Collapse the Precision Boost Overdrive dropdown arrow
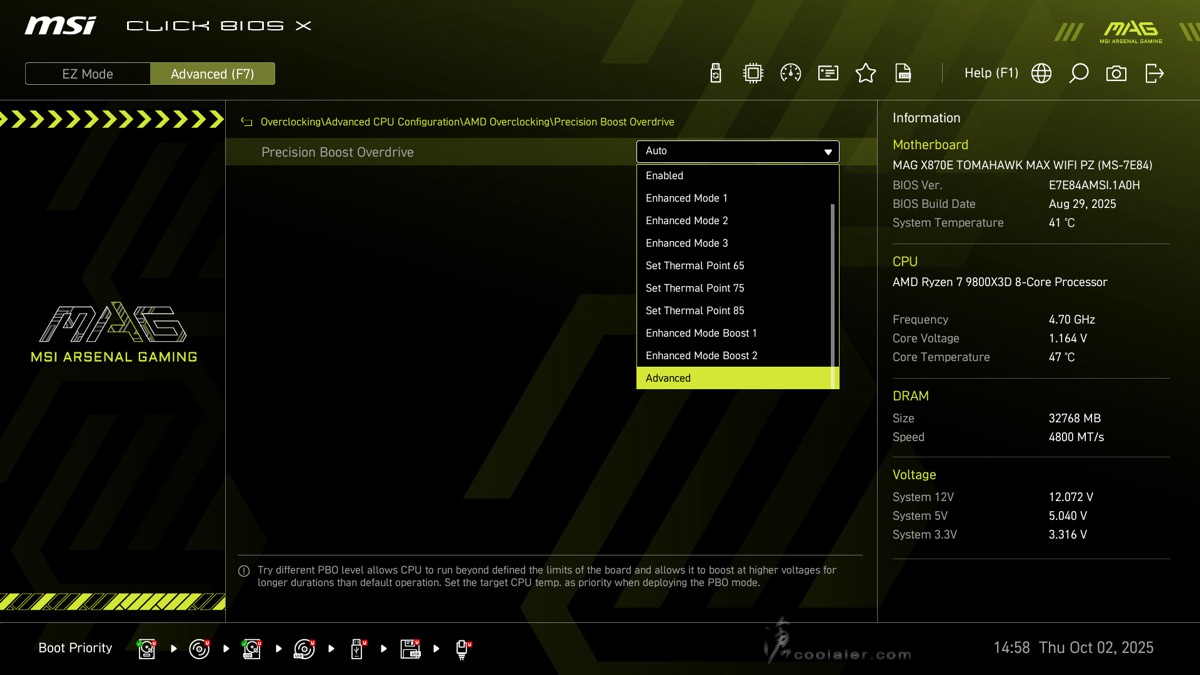This screenshot has height=675, width=1200. (x=828, y=152)
